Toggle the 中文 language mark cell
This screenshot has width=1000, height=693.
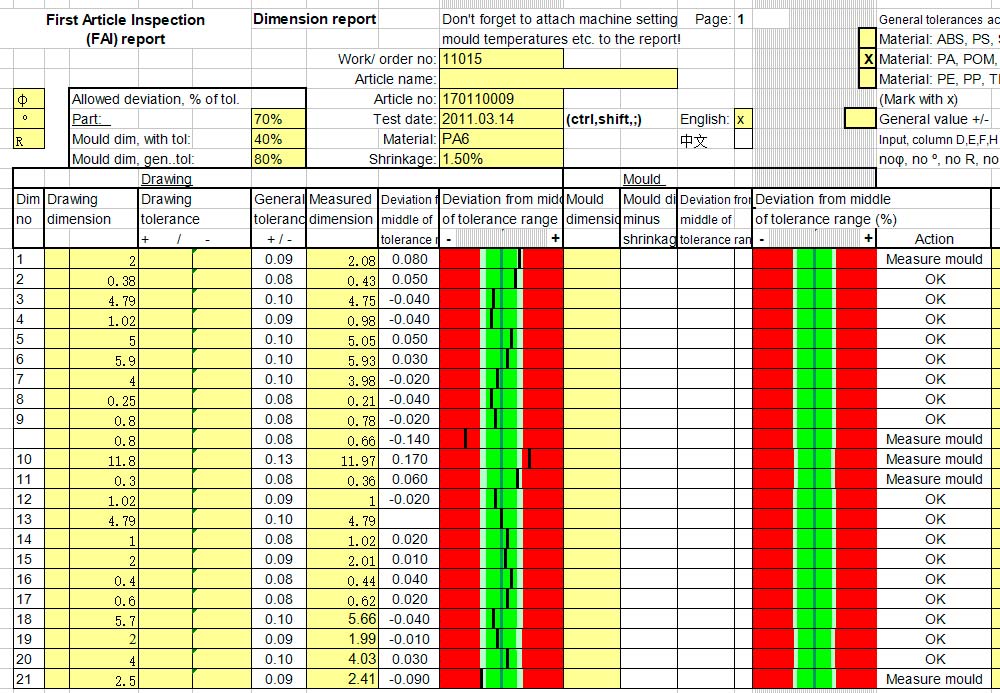743,139
